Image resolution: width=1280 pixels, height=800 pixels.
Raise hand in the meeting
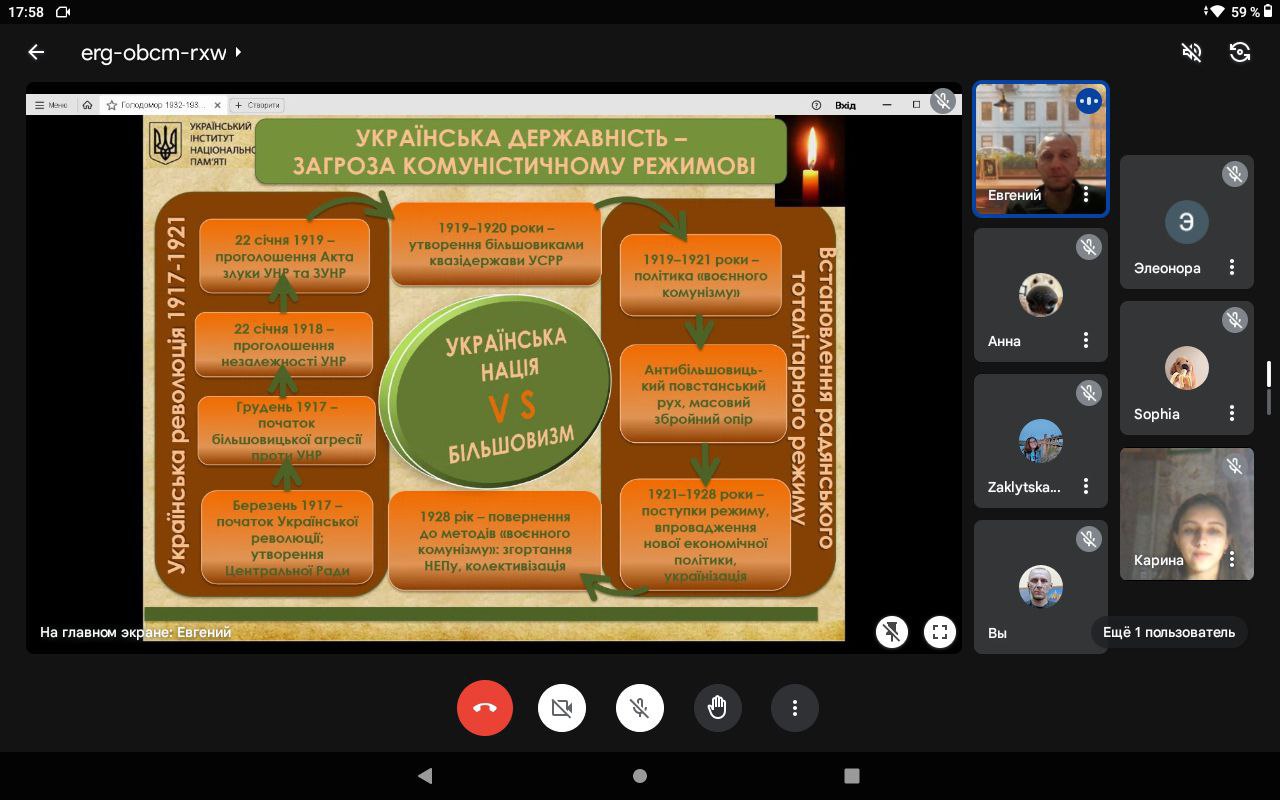pos(717,708)
